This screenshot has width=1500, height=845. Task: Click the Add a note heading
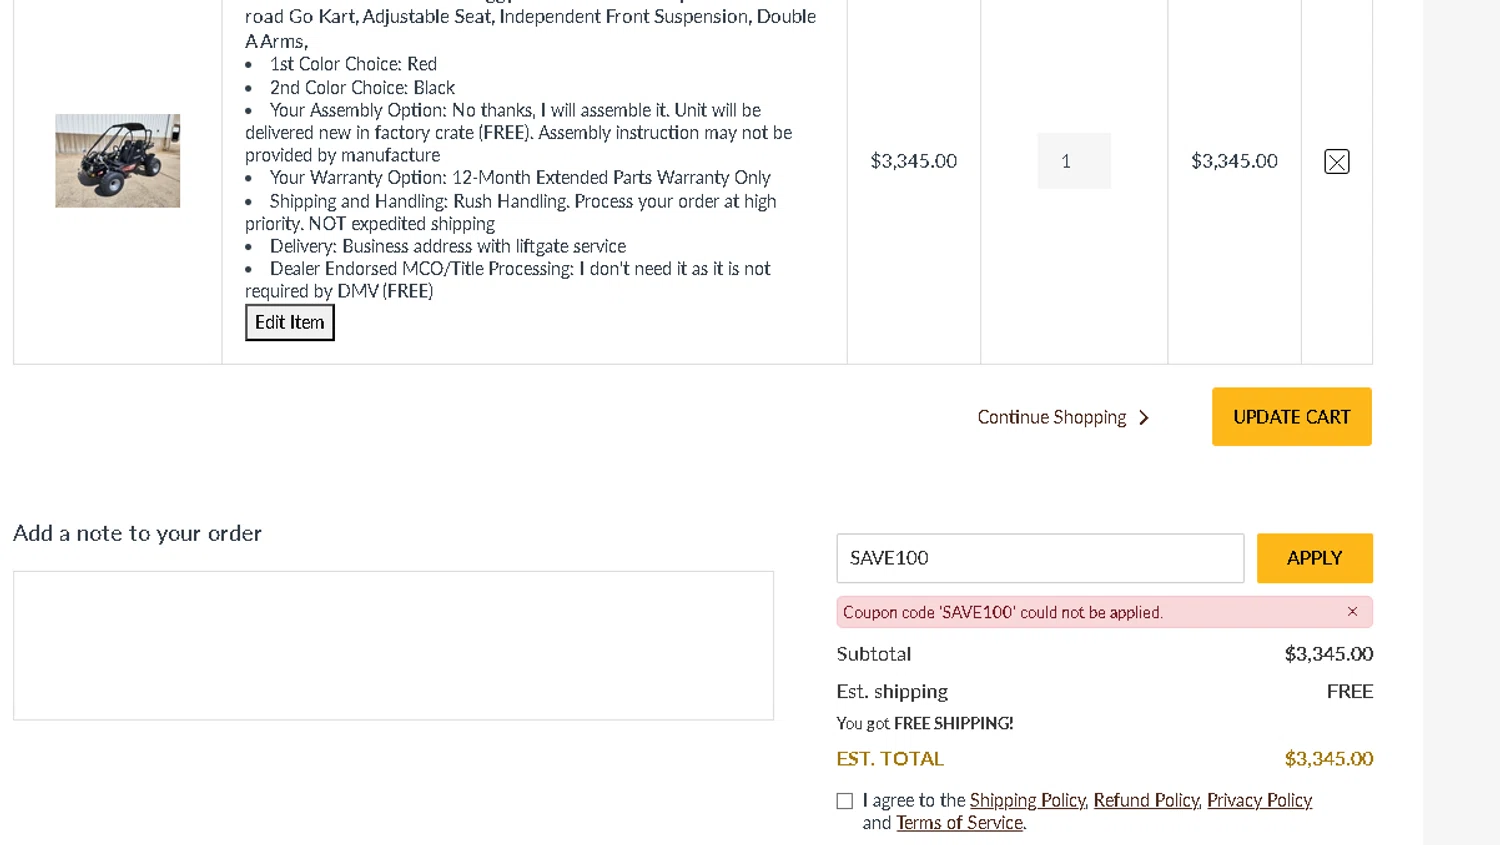138,533
